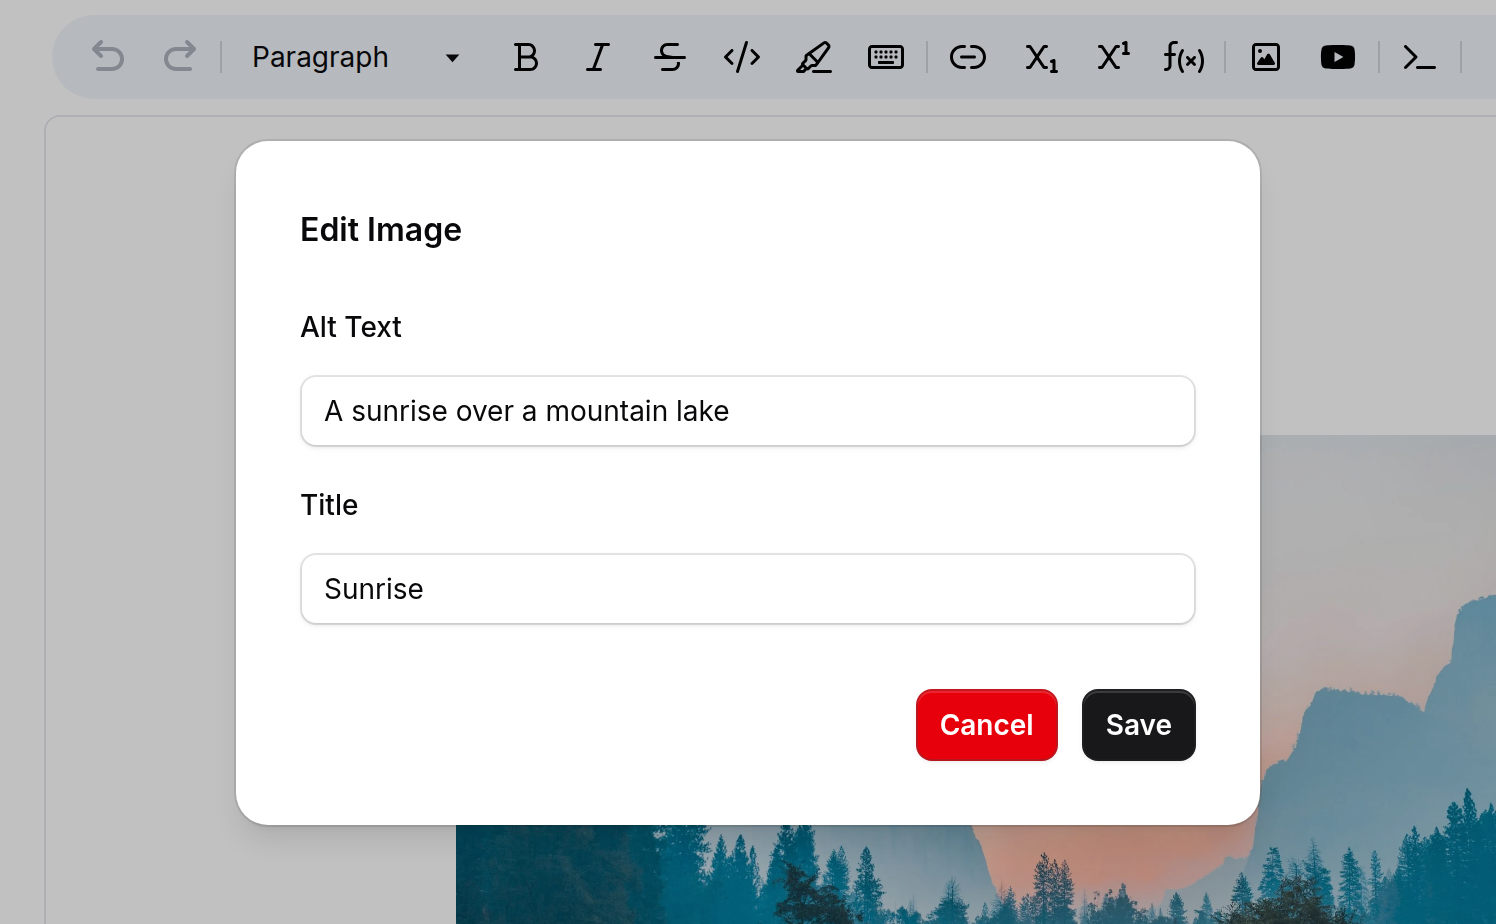Click the Title input field
The height and width of the screenshot is (924, 1496).
748,589
